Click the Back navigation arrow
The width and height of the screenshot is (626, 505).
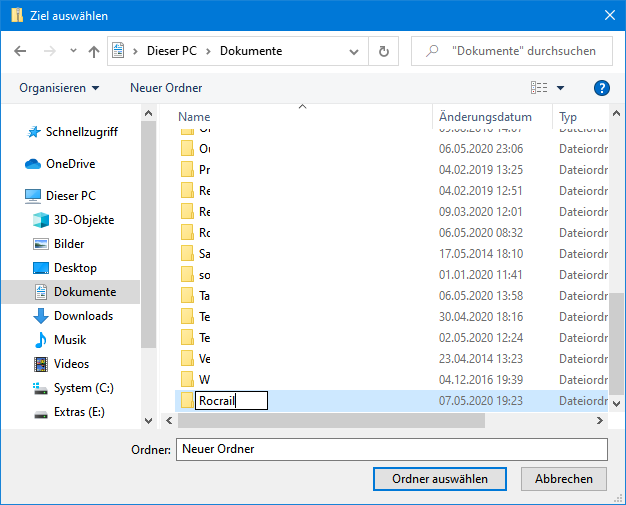[20, 51]
